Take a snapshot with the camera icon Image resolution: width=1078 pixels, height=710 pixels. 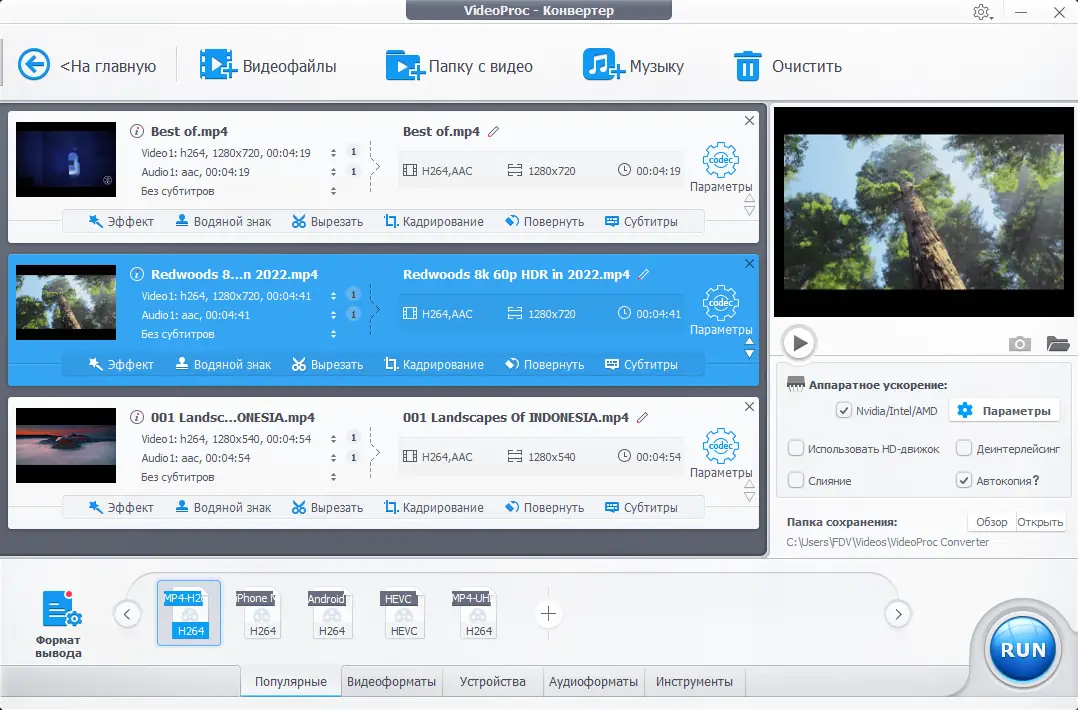[1020, 343]
